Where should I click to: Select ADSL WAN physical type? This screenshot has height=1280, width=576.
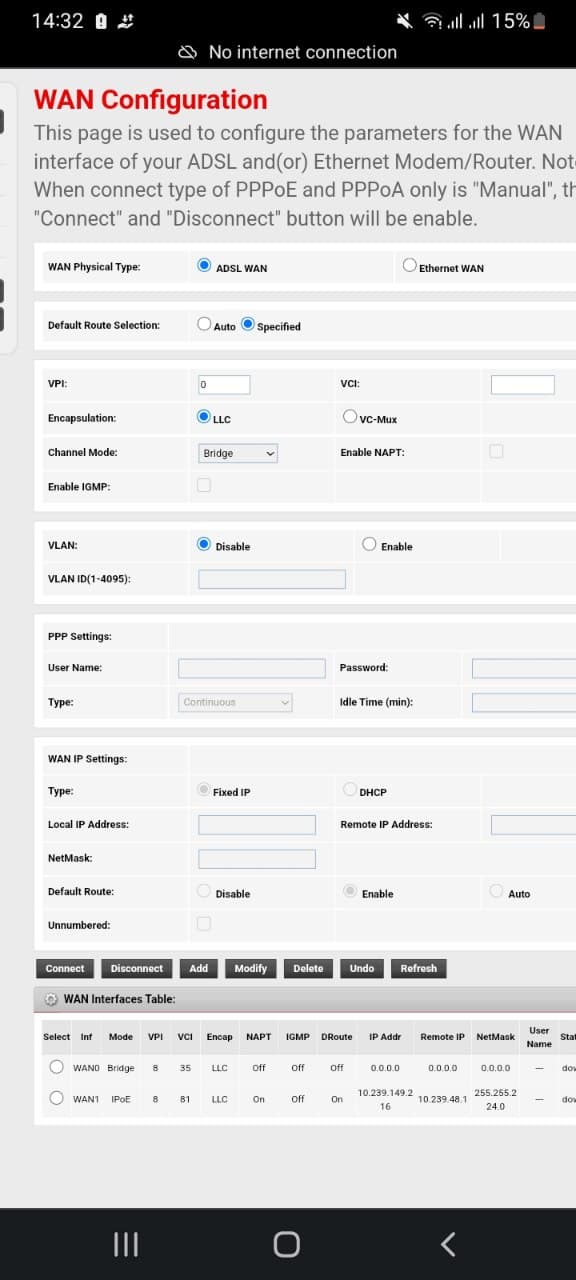pos(204,265)
